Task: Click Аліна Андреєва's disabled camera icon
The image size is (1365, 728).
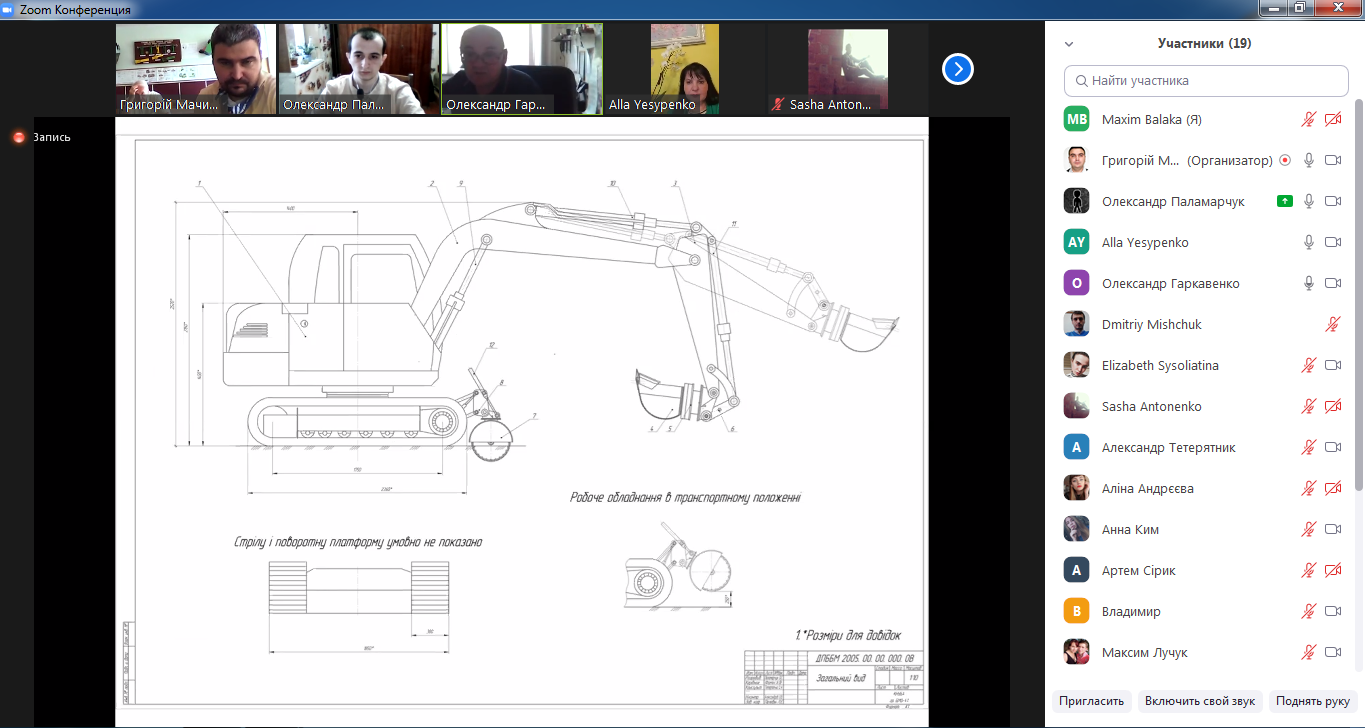Action: [1333, 488]
